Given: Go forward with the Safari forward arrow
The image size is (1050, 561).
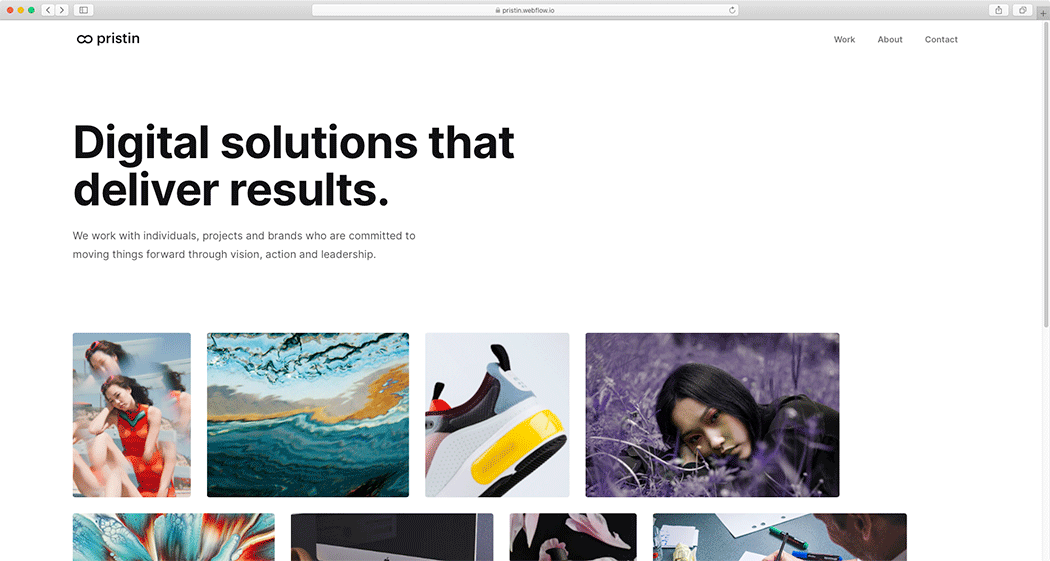Looking at the screenshot, I should (62, 10).
